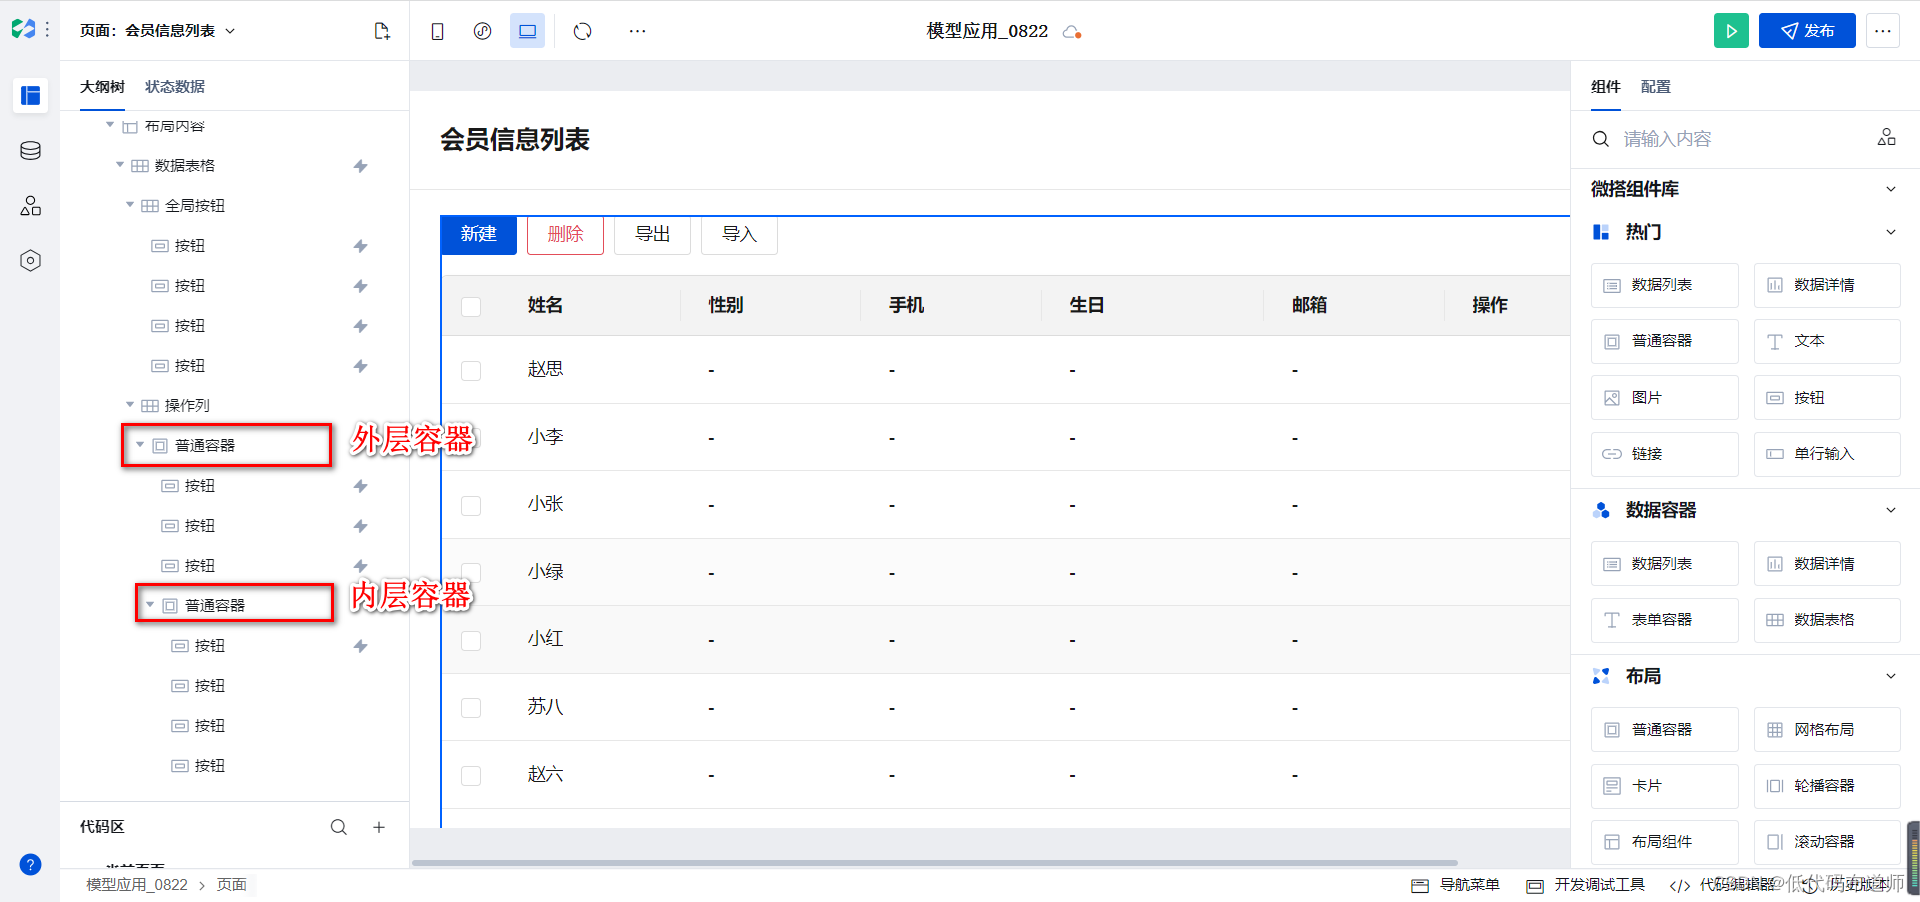Click the 模型应用_0822 breadcrumb link
The image size is (1920, 902).
click(137, 885)
